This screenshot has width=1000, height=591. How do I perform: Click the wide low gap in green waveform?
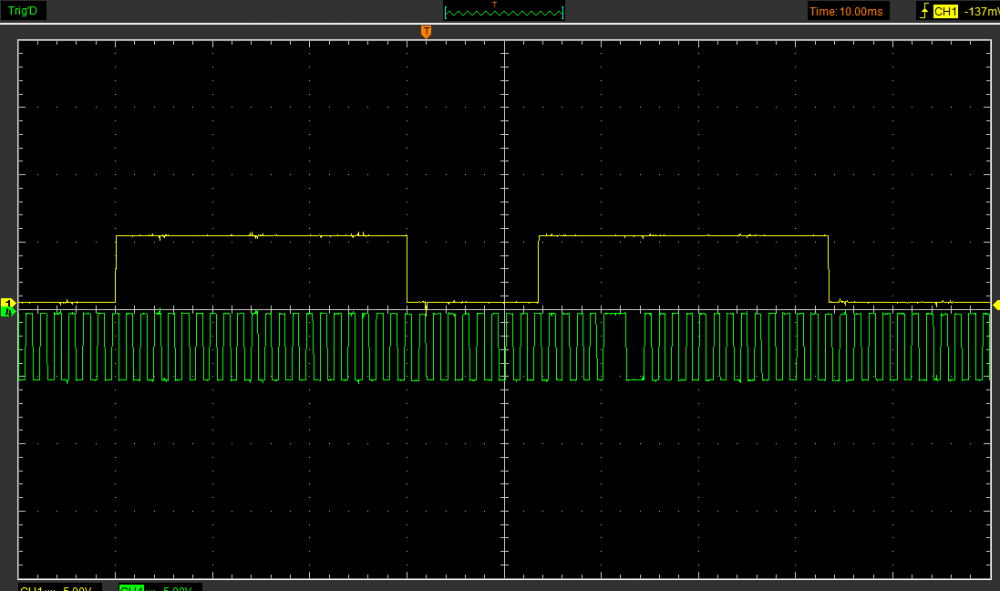tap(634, 379)
